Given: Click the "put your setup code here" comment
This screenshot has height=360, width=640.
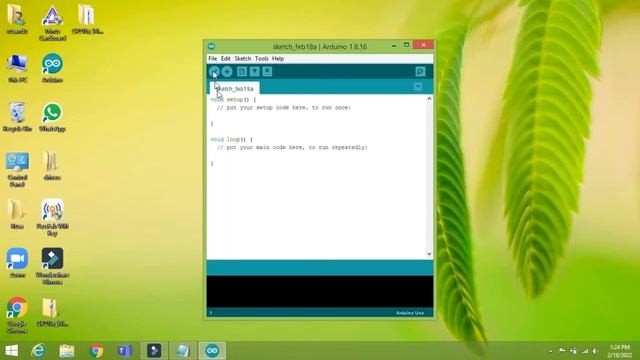Looking at the screenshot, I should pyautogui.click(x=284, y=108).
